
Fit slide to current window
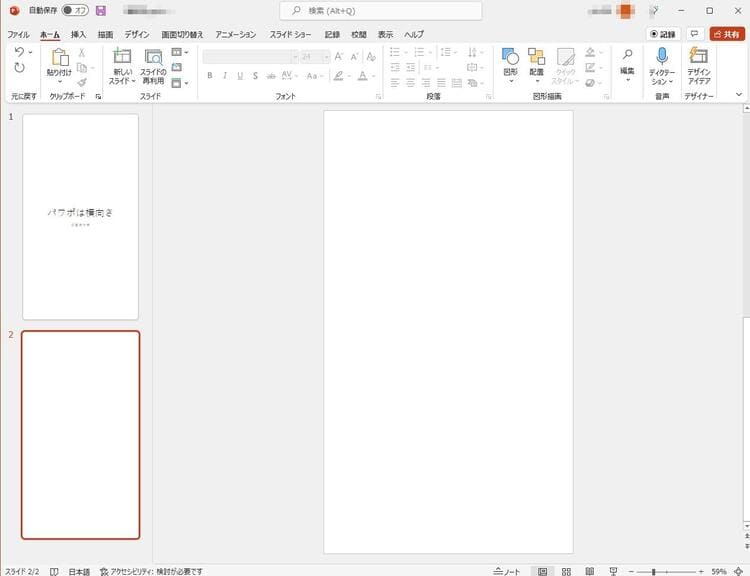[x=739, y=571]
